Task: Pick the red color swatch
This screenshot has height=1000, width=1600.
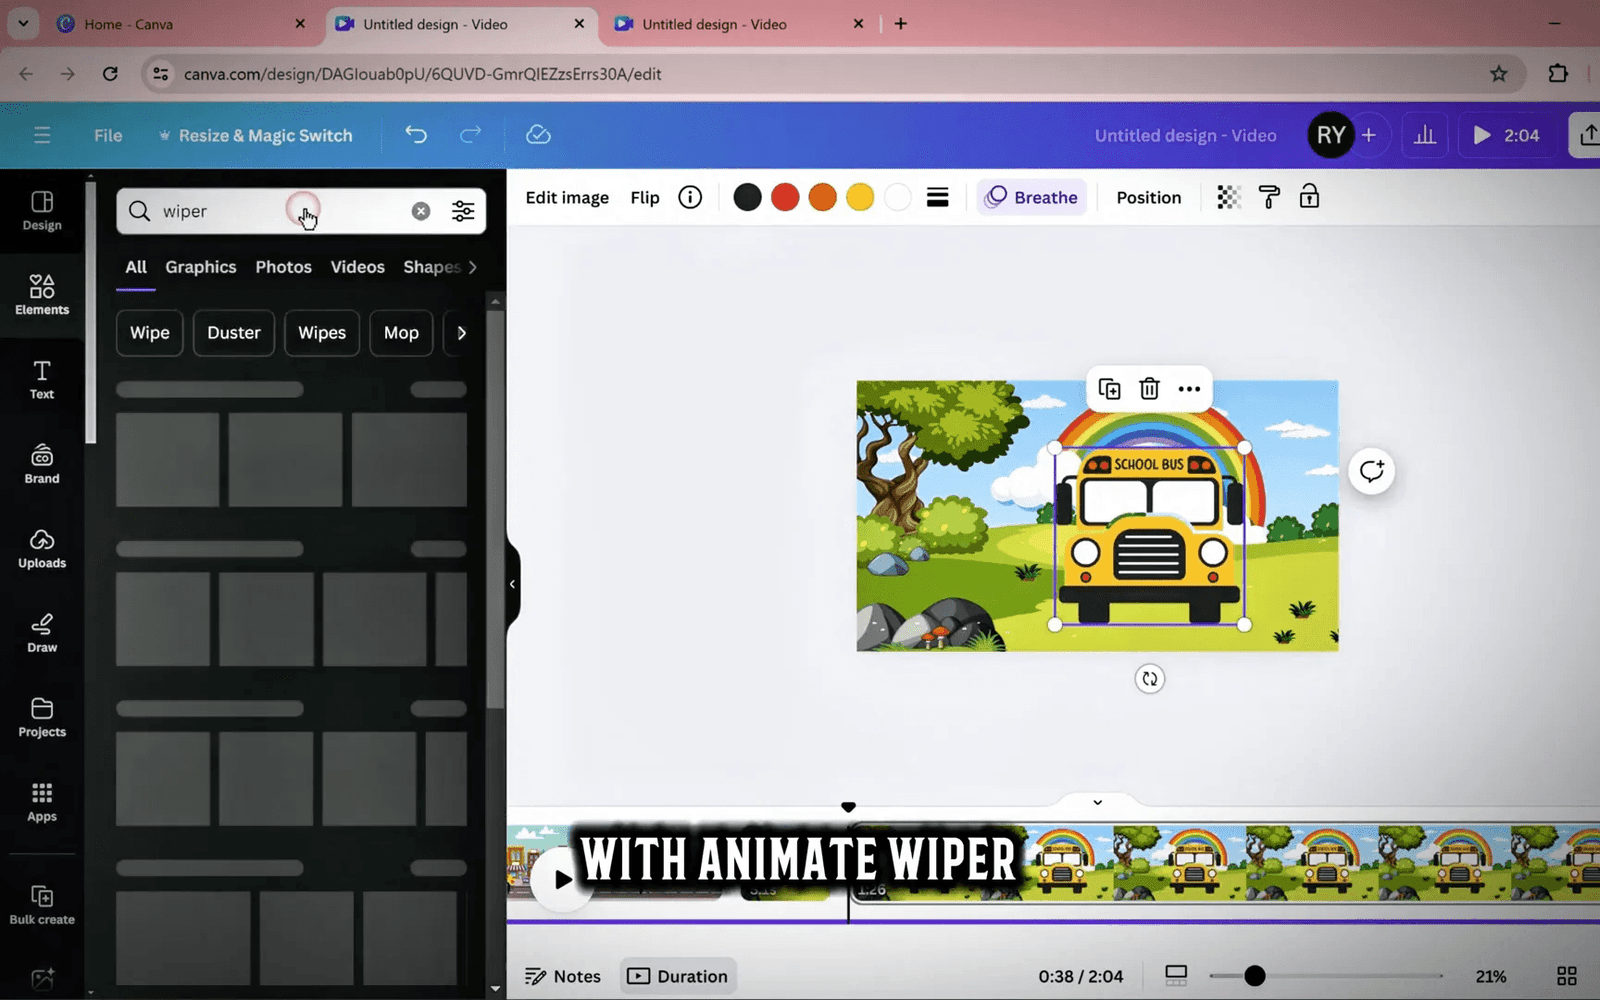Action: 785,197
